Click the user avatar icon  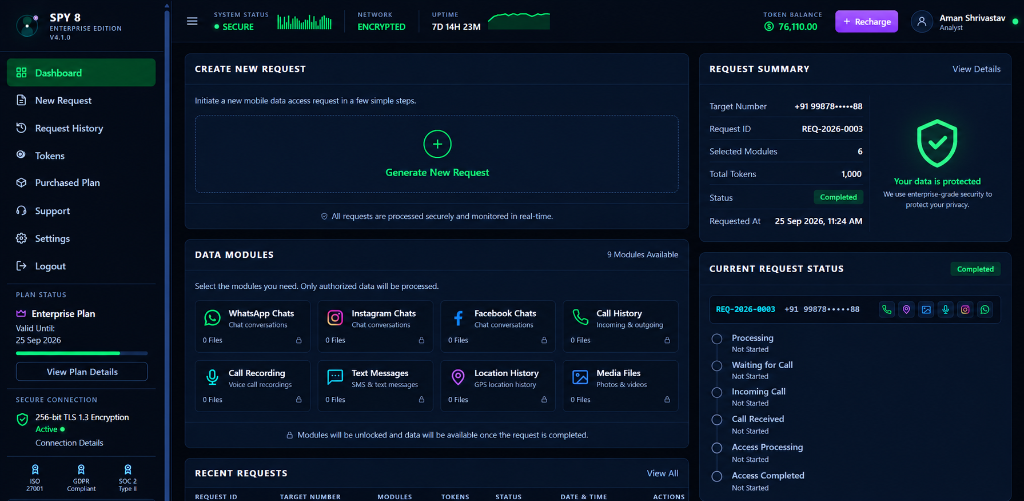(x=921, y=21)
